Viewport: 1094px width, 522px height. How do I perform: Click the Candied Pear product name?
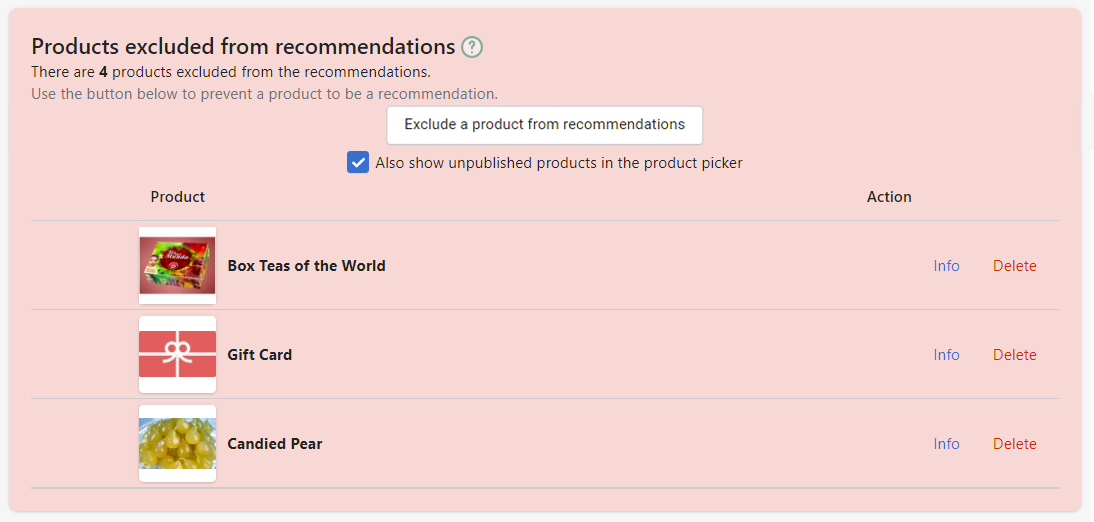[x=275, y=444]
